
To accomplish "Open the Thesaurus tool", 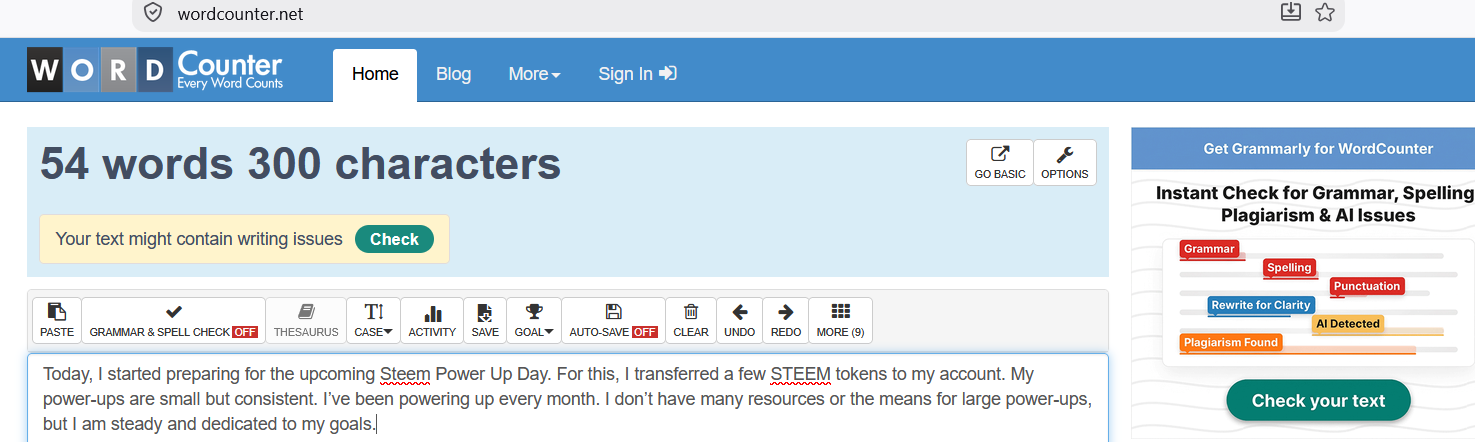I will click(x=306, y=320).
